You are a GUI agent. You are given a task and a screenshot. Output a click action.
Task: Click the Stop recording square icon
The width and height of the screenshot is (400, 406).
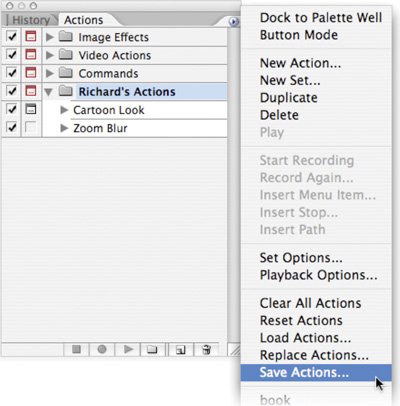(77, 349)
